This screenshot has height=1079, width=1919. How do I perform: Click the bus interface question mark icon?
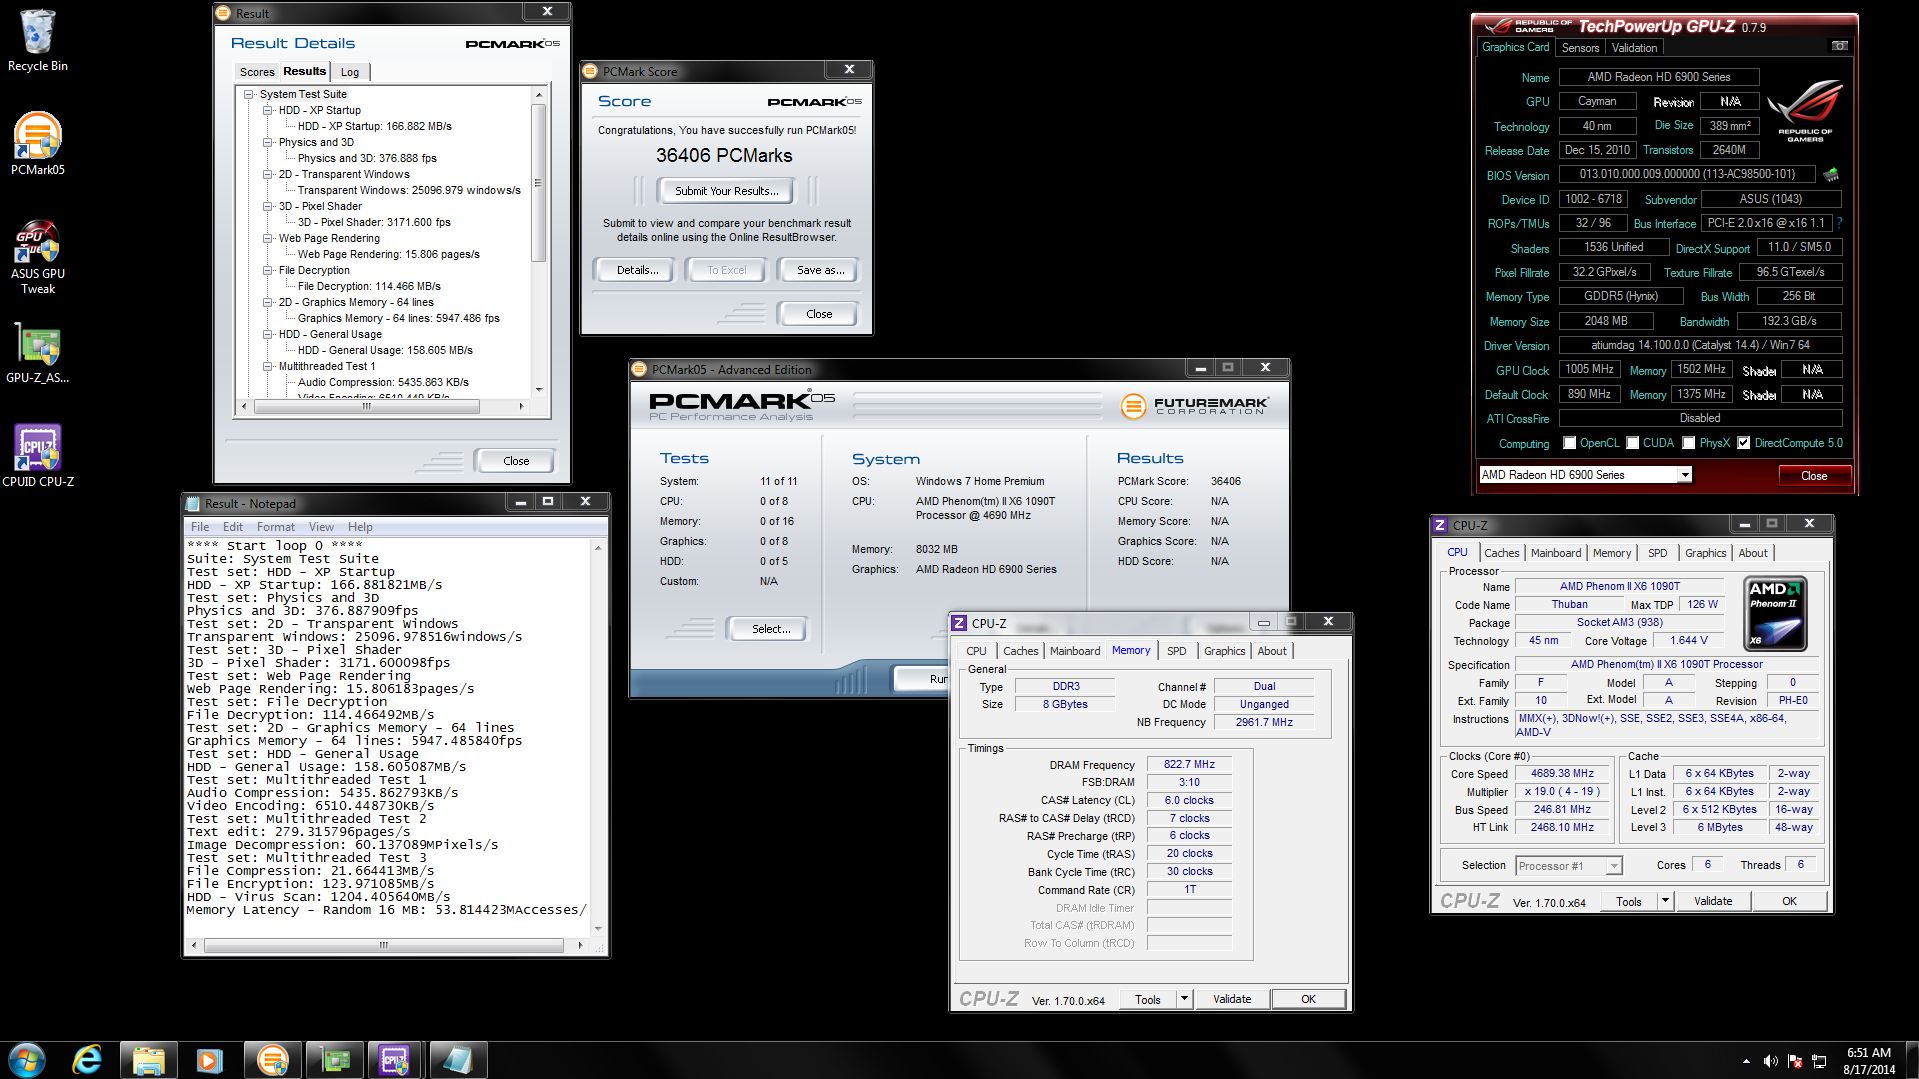point(1839,223)
